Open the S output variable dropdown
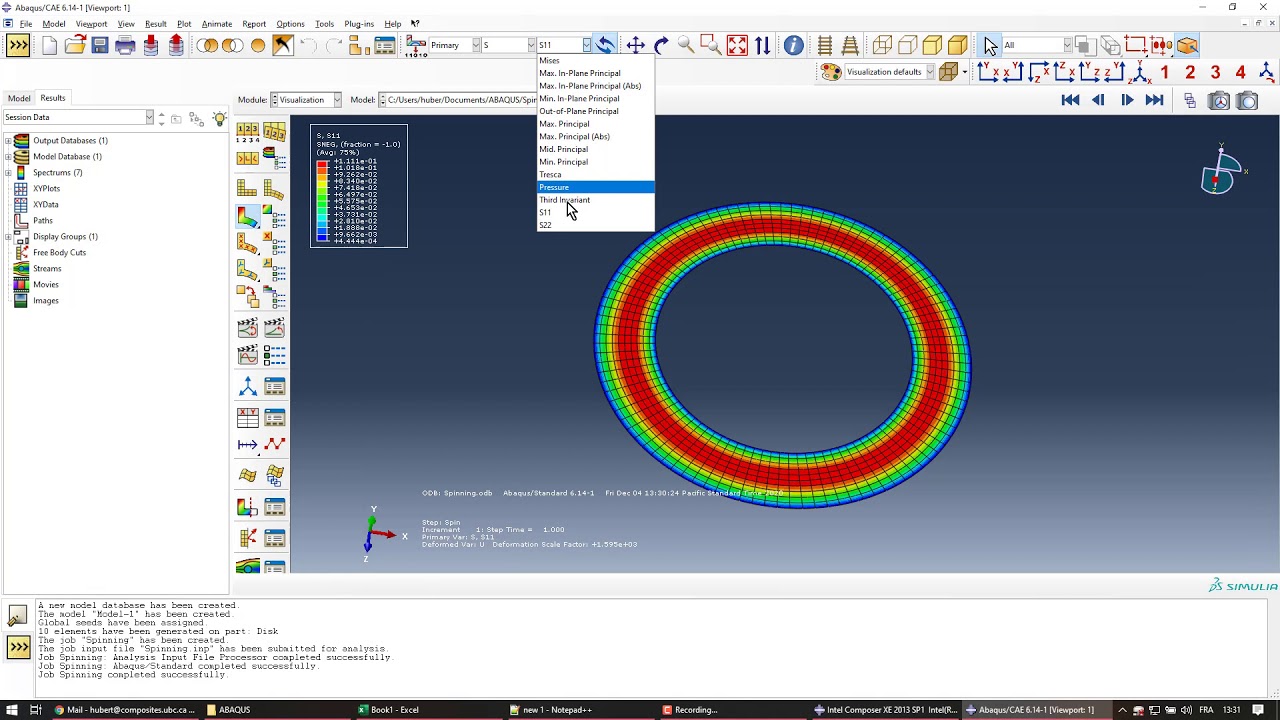 531,45
